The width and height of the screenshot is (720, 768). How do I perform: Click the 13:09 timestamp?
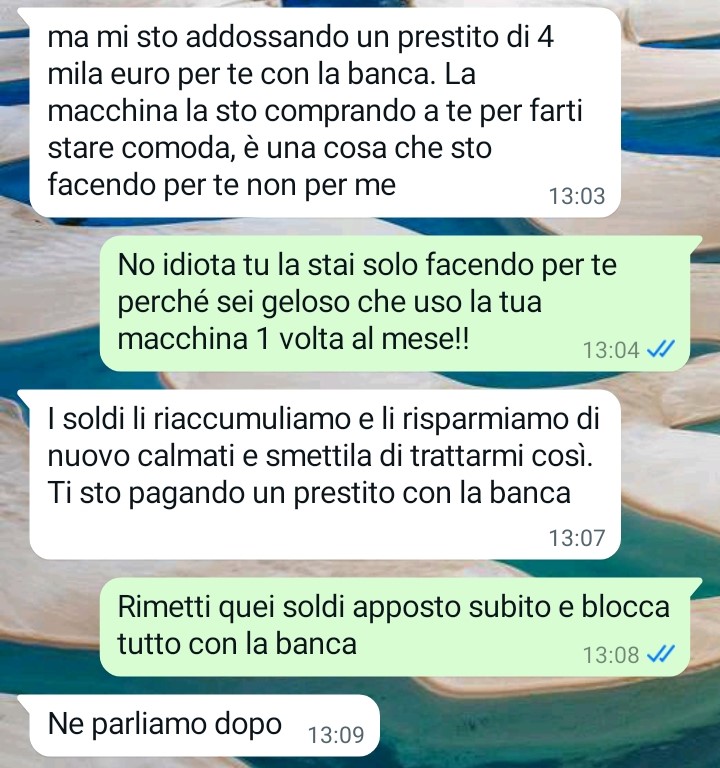tap(336, 735)
